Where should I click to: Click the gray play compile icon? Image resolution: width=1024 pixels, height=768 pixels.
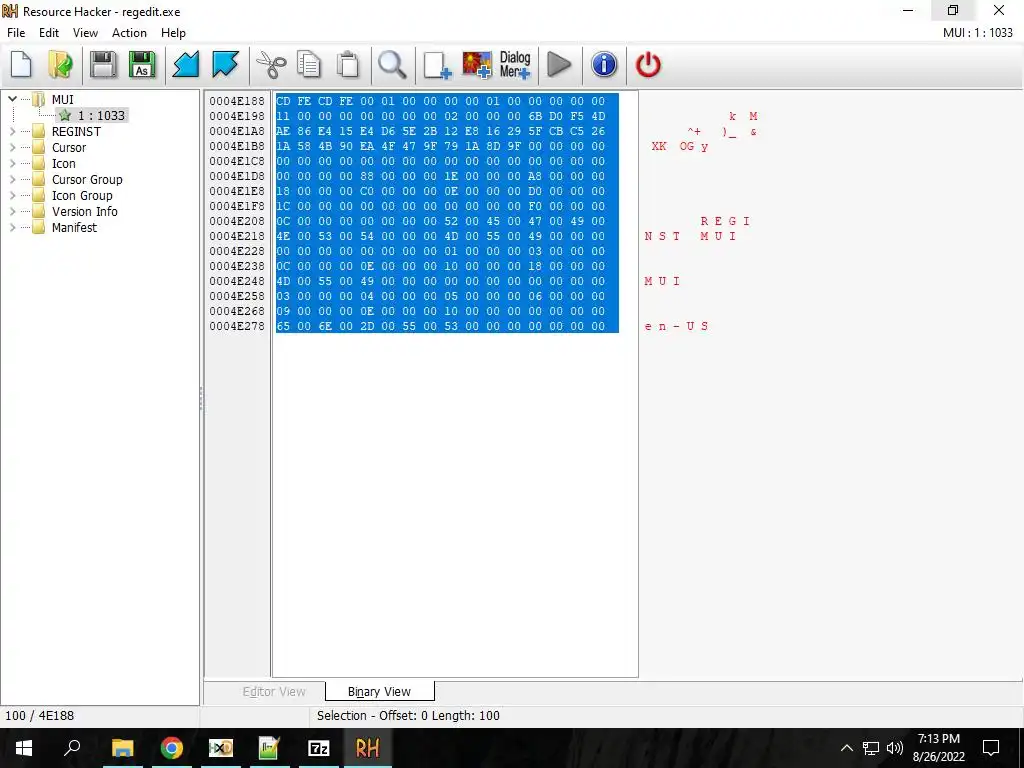pos(559,65)
